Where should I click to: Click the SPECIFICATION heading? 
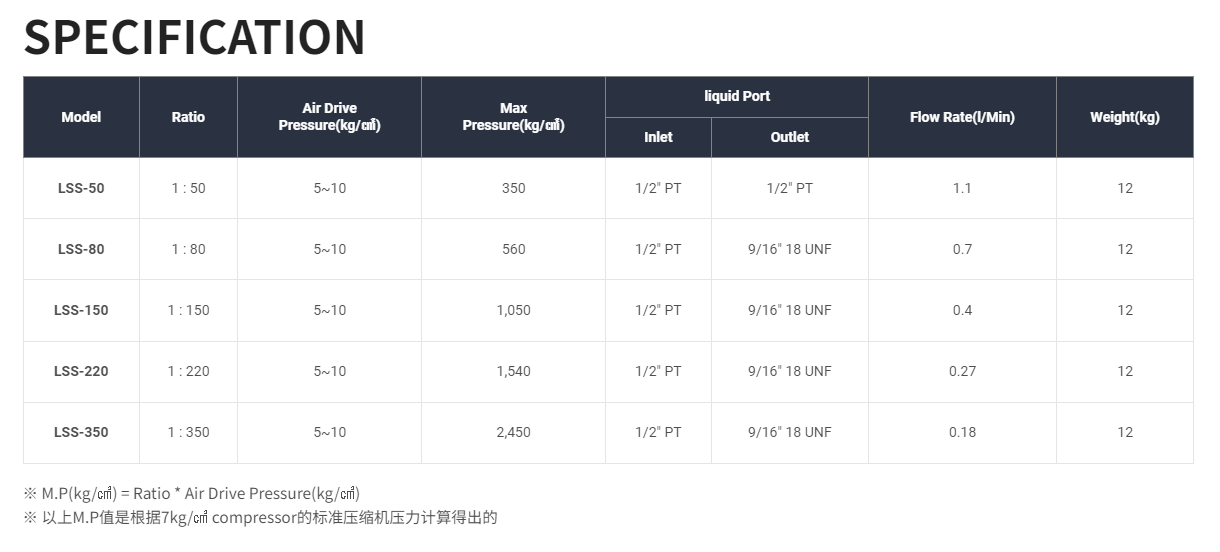194,37
